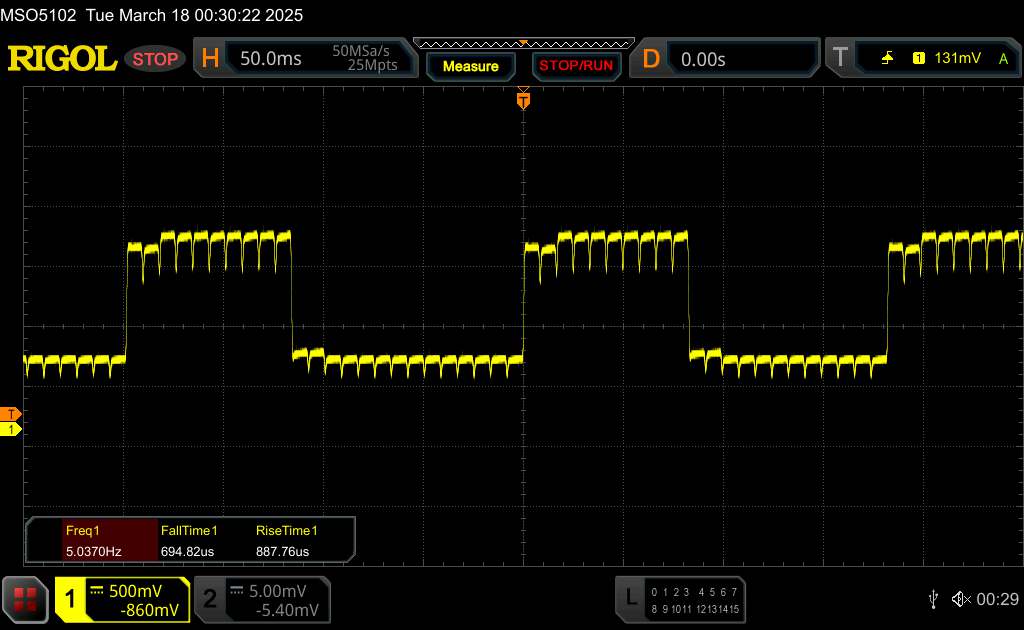Image resolution: width=1024 pixels, height=630 pixels.
Task: Click the RIGOL logo
Action: point(62,59)
